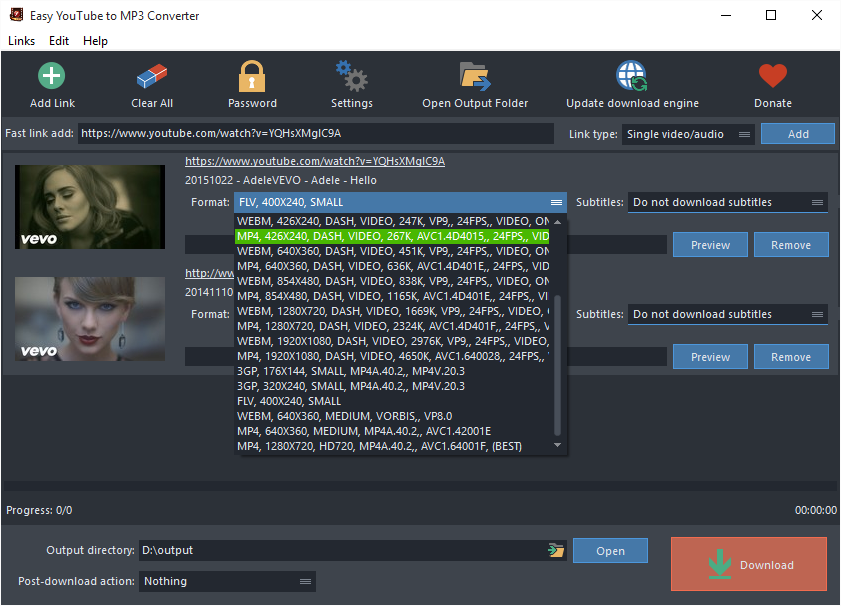Open the Links menu
This screenshot has width=841, height=606.
click(x=21, y=41)
